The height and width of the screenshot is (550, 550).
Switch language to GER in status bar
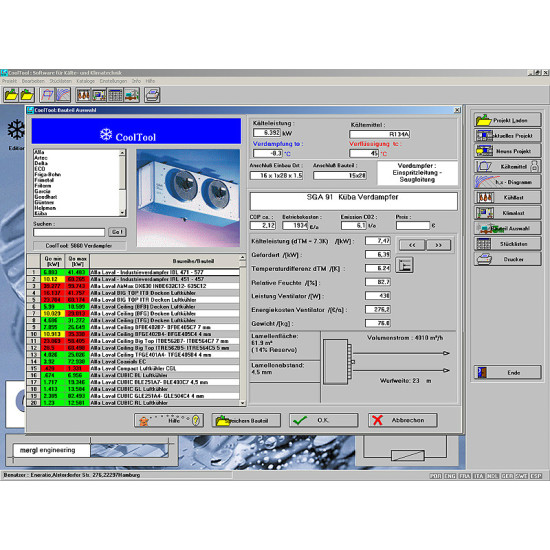click(x=508, y=476)
